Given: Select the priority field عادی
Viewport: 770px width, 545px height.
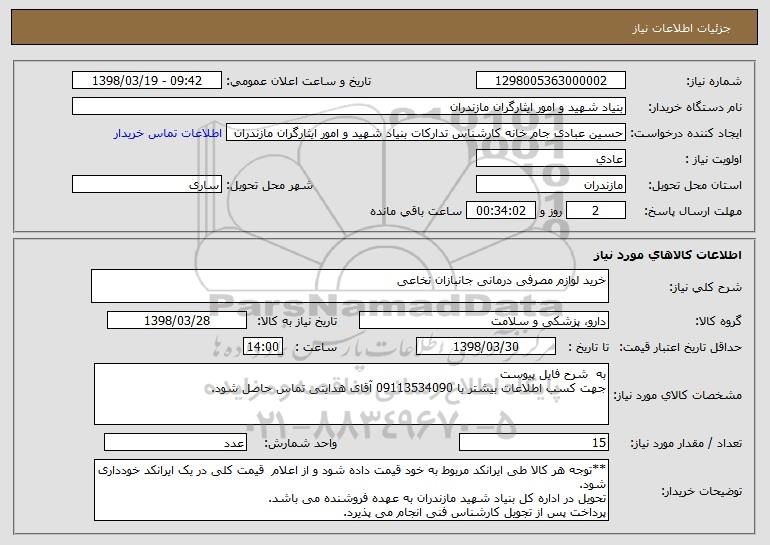Looking at the screenshot, I should (550, 159).
